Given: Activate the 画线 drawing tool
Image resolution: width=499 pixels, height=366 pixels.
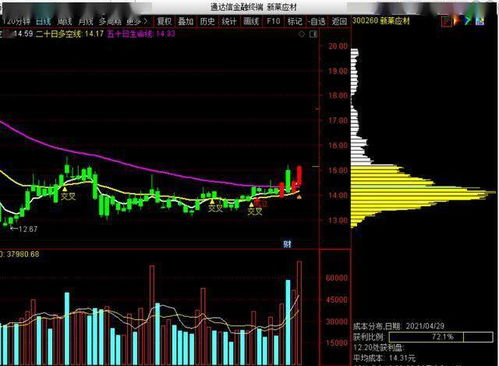Looking at the screenshot, I should click(251, 21).
